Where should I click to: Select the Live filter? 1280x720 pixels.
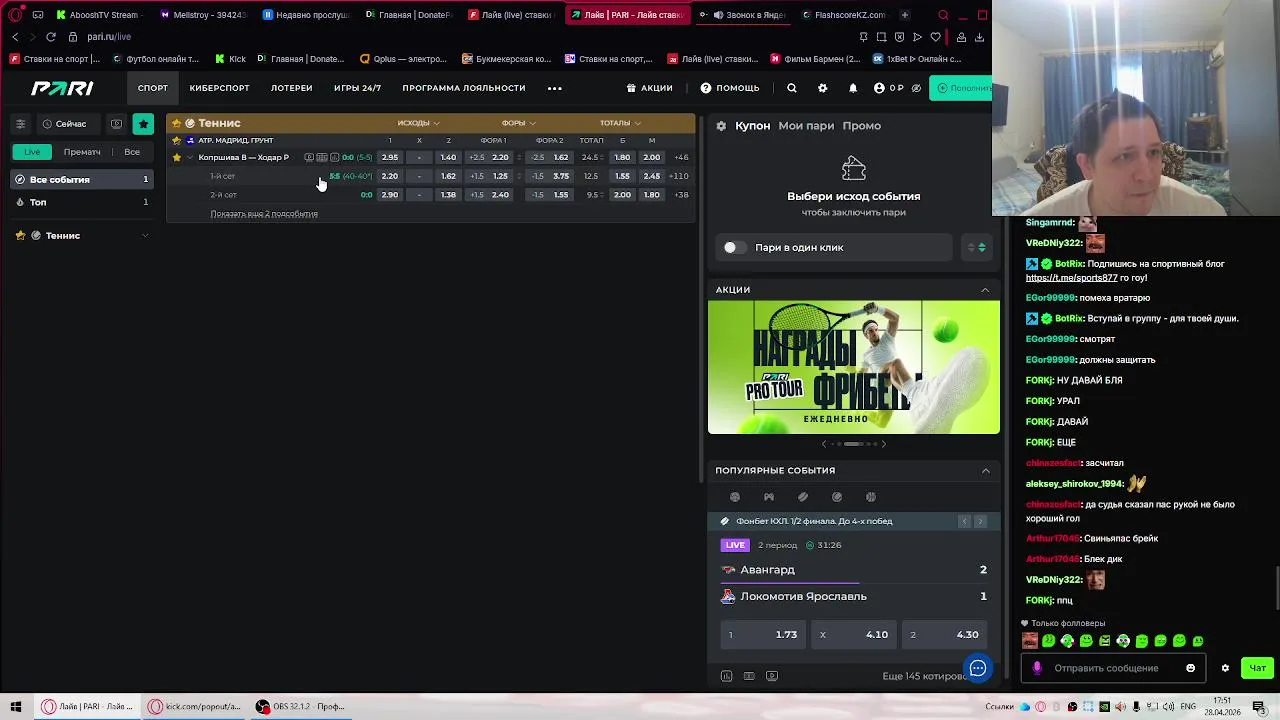click(x=32, y=152)
